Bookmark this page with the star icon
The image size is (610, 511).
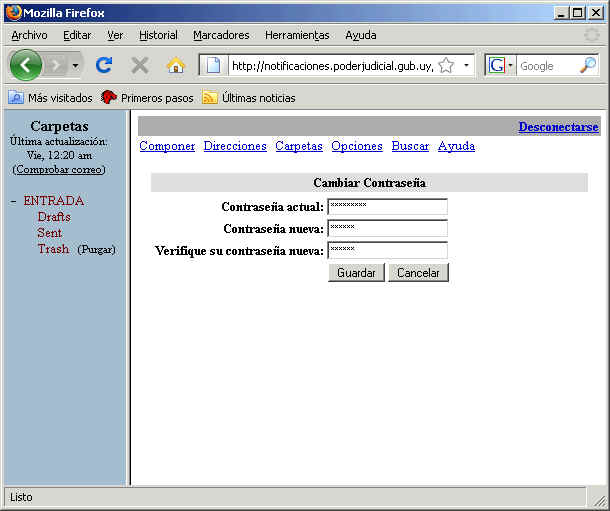(x=446, y=65)
